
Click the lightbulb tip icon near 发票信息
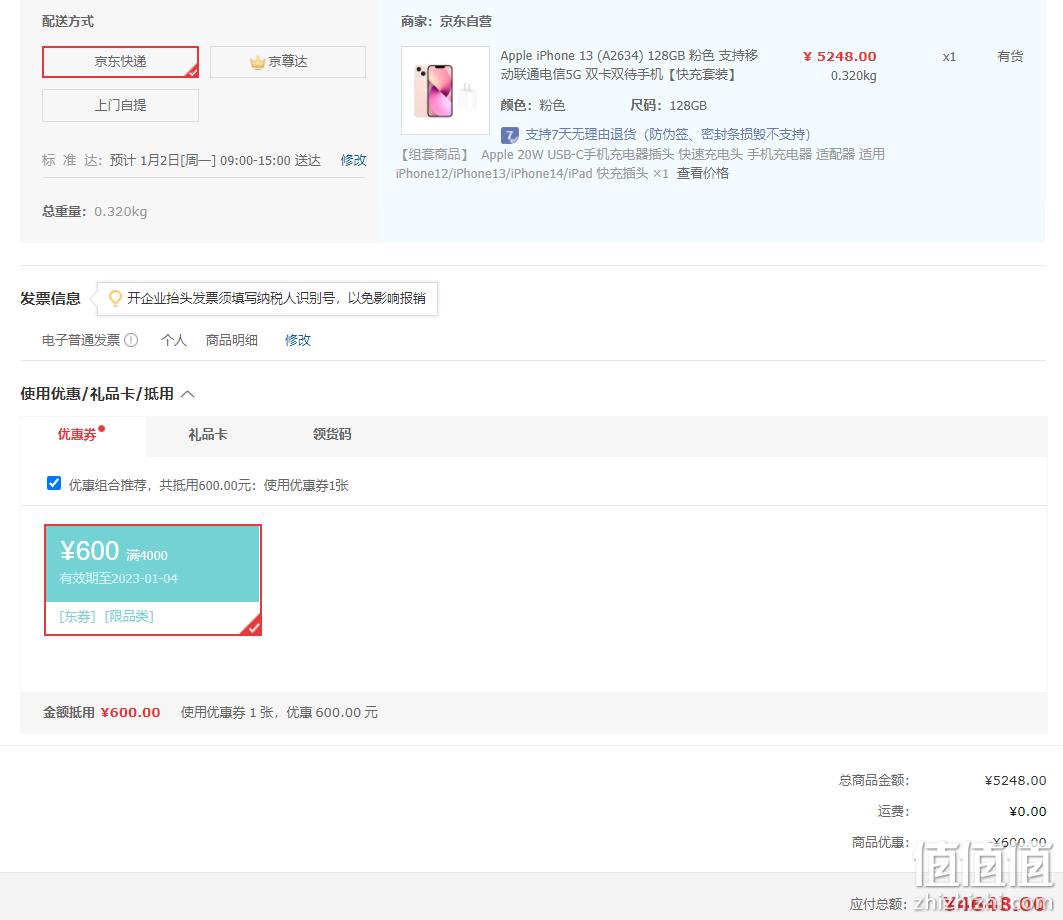point(115,298)
